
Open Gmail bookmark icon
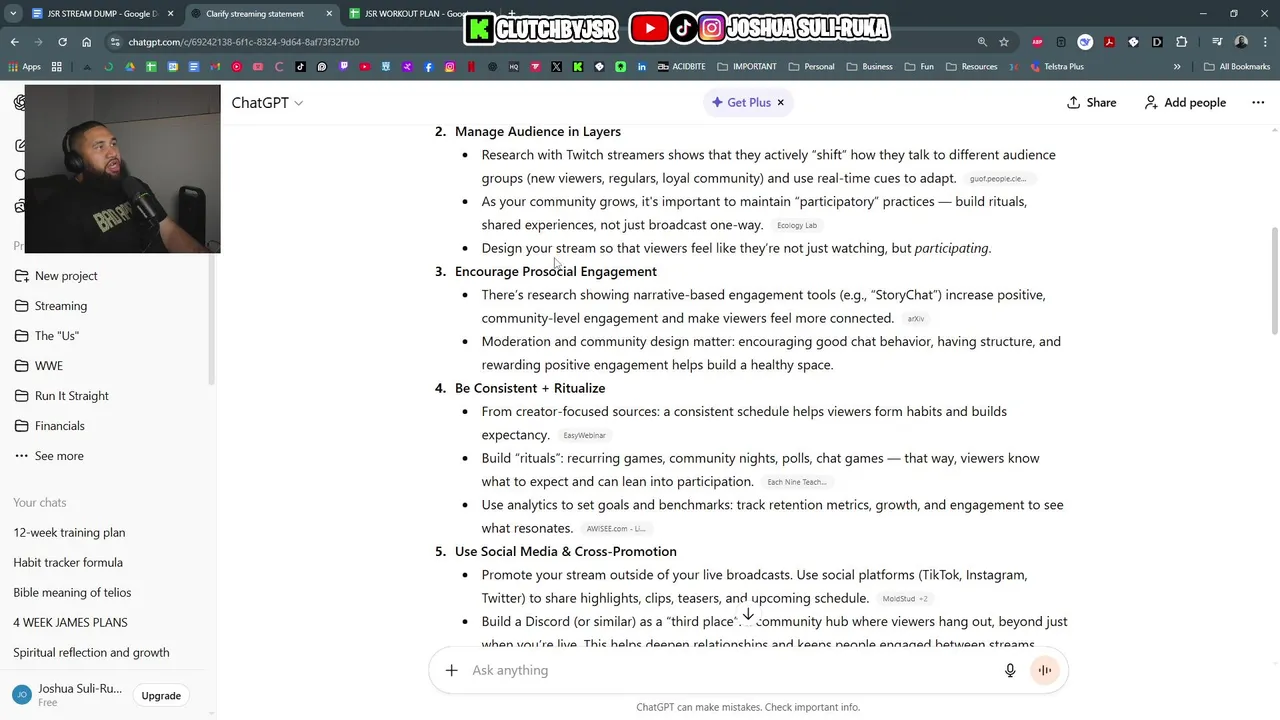click(x=215, y=67)
